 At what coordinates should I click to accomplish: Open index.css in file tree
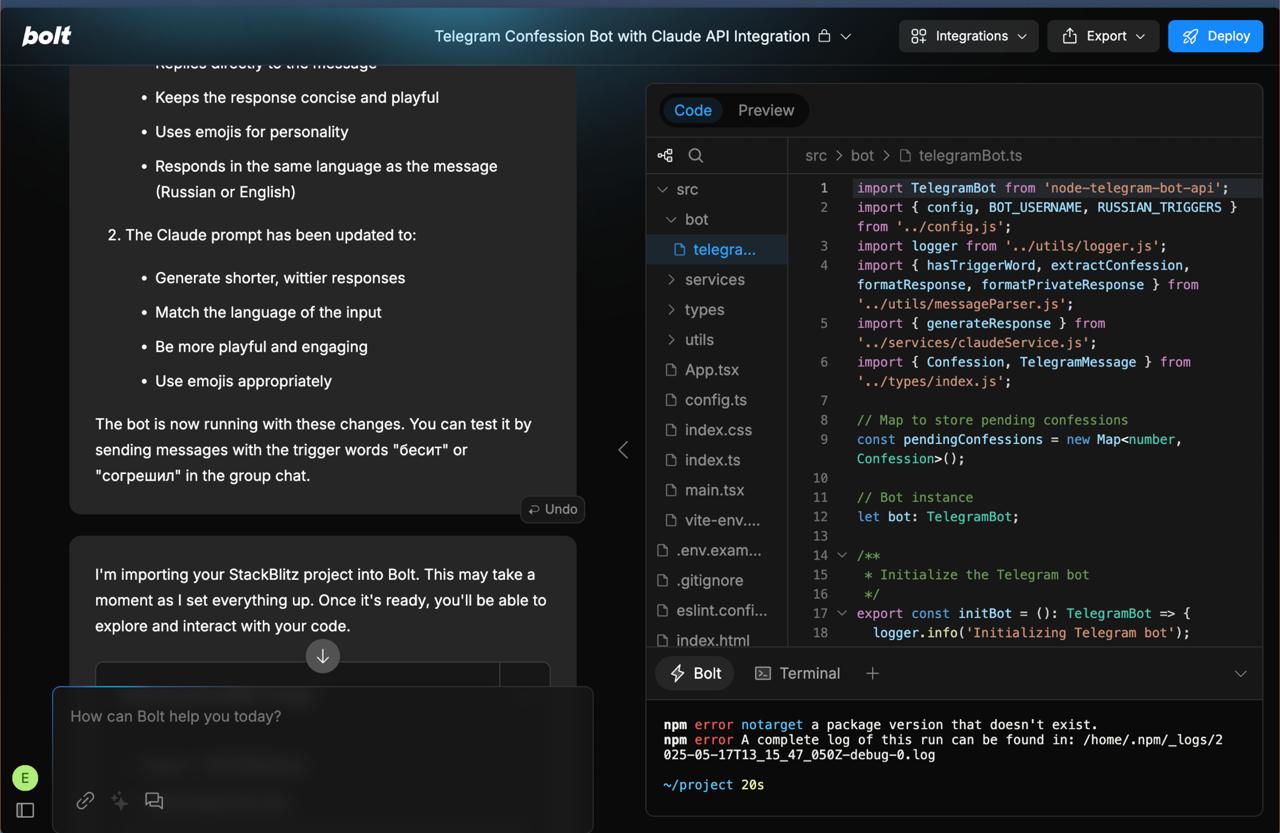(717, 429)
